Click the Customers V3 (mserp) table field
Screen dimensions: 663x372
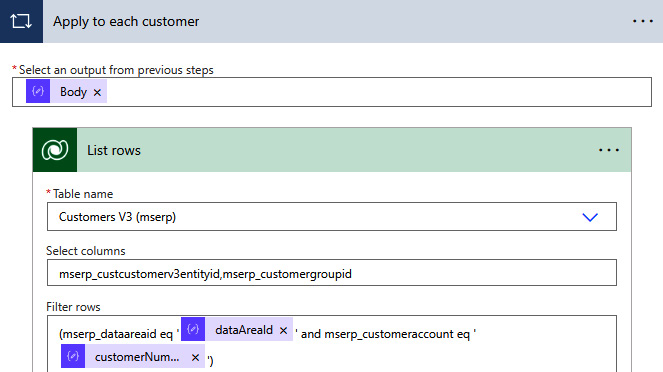[x=332, y=217]
